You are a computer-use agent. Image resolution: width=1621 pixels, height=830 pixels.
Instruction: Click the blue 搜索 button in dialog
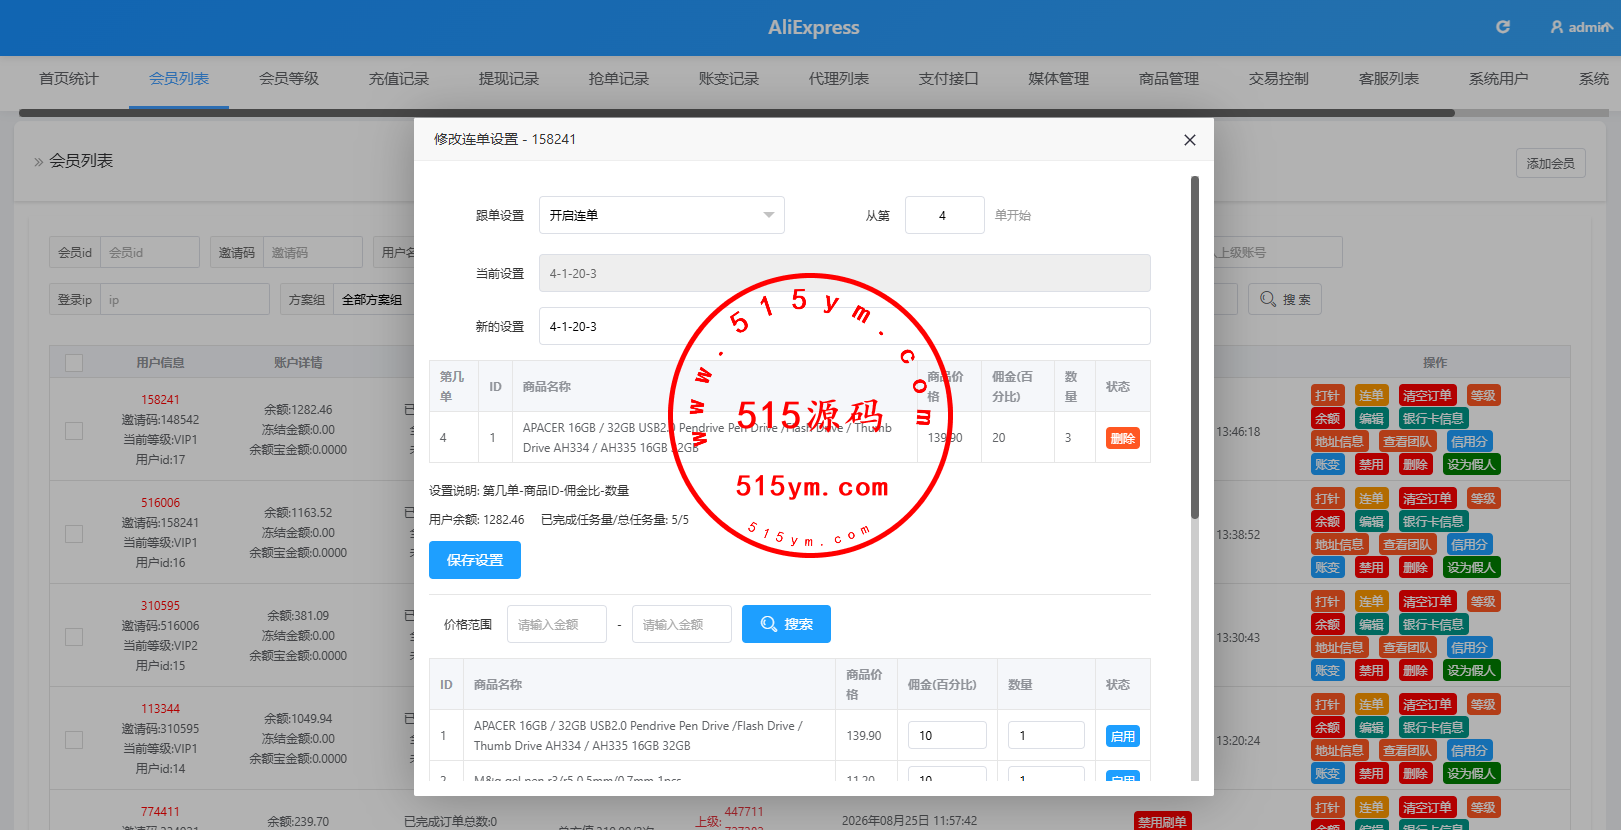(x=786, y=624)
